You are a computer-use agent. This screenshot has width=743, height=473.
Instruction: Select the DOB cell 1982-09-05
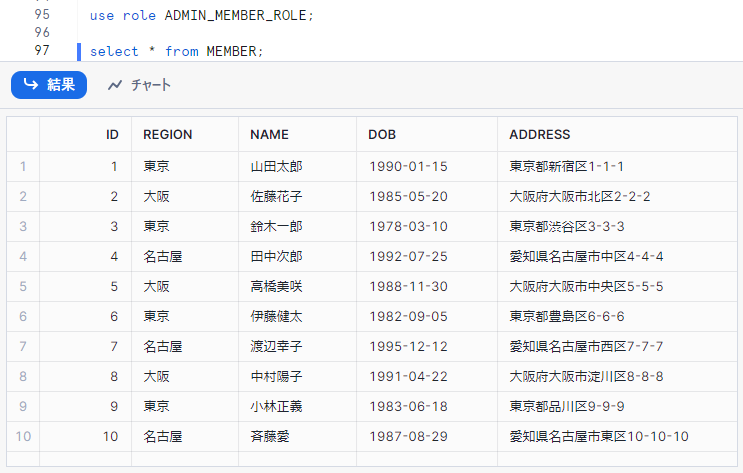pos(427,316)
